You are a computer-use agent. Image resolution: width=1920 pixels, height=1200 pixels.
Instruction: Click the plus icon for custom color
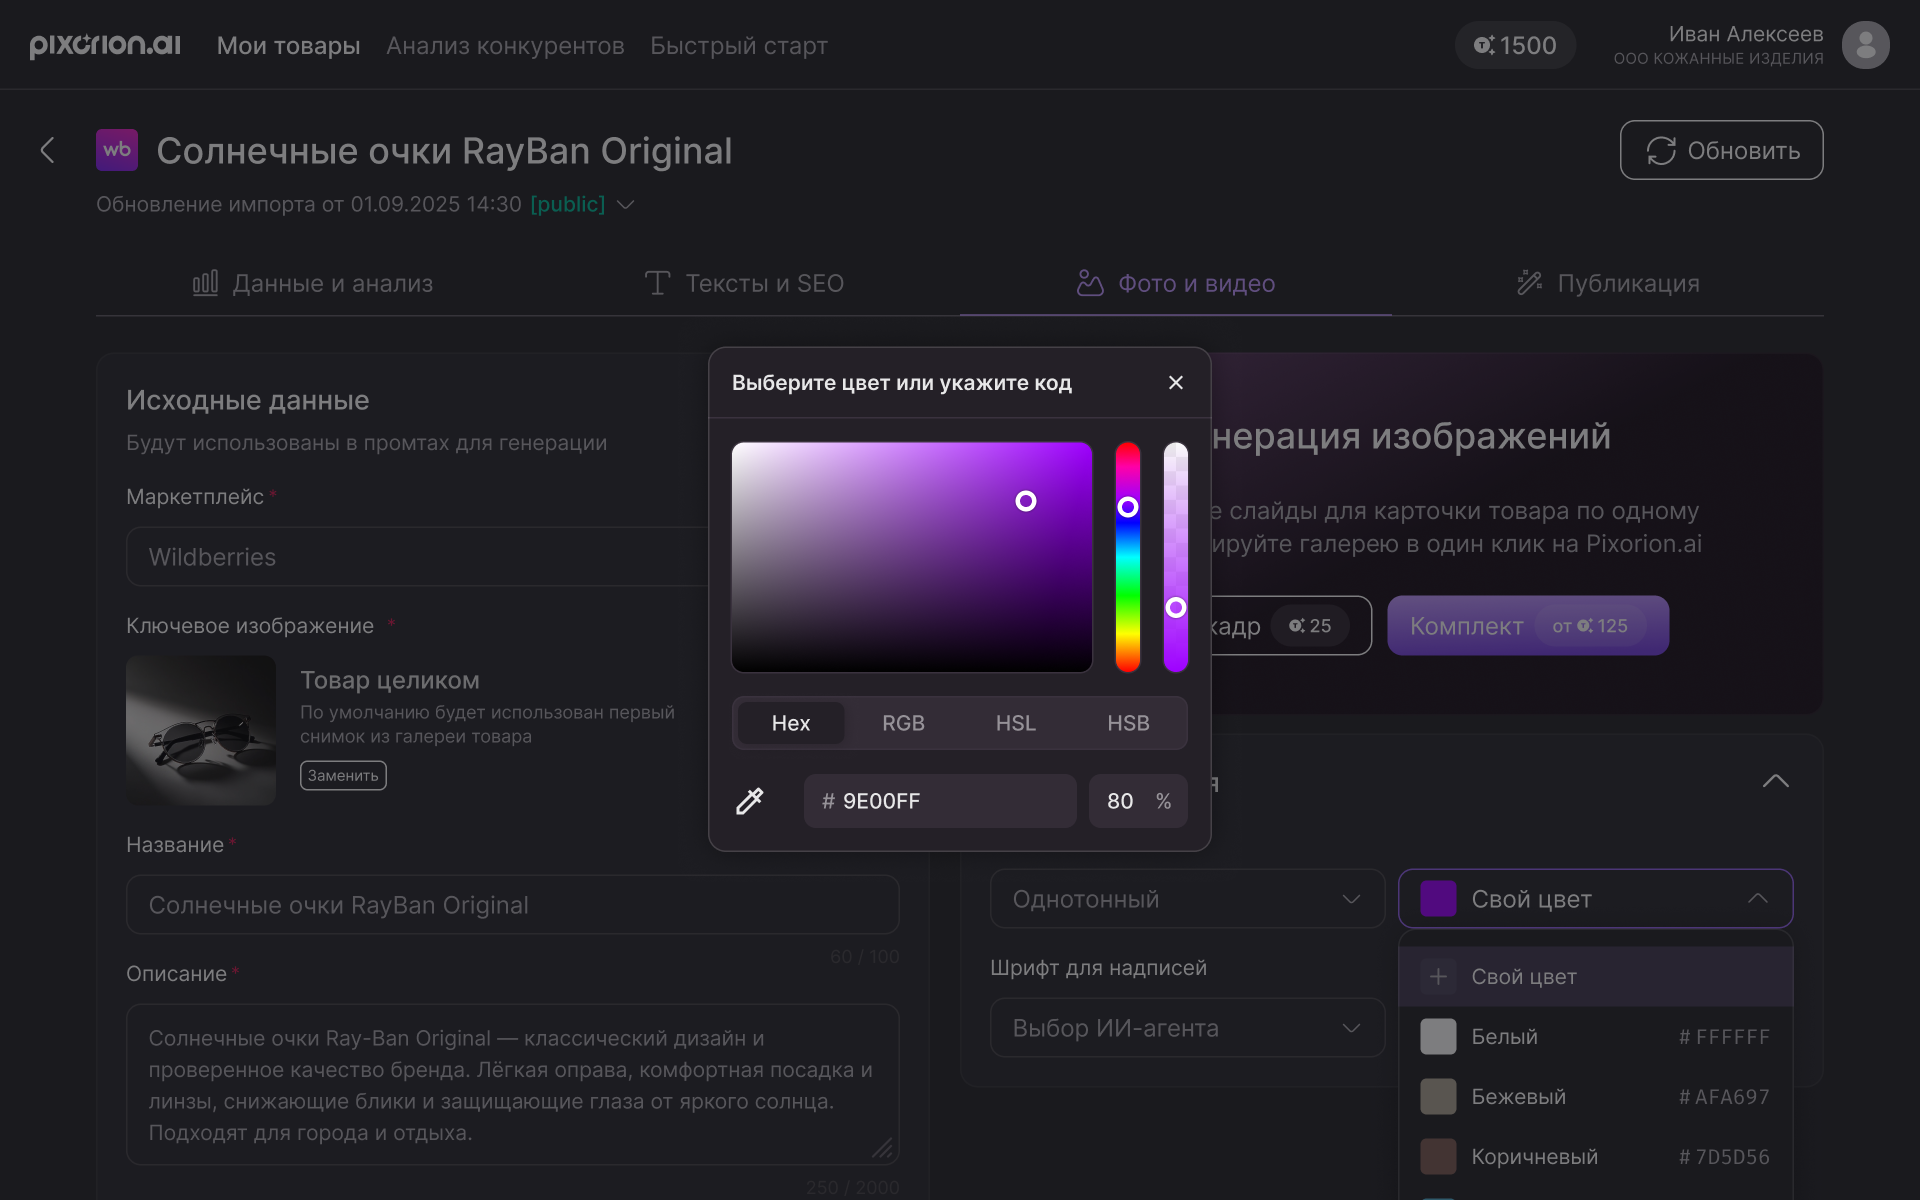pos(1438,977)
